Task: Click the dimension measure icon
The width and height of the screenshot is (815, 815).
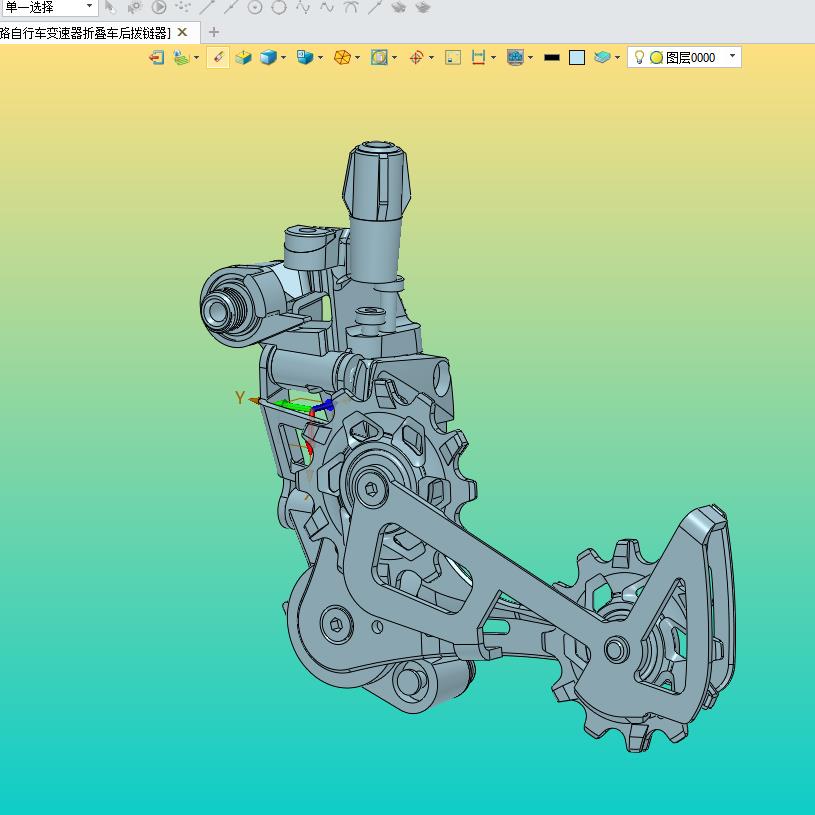Action: (478, 58)
